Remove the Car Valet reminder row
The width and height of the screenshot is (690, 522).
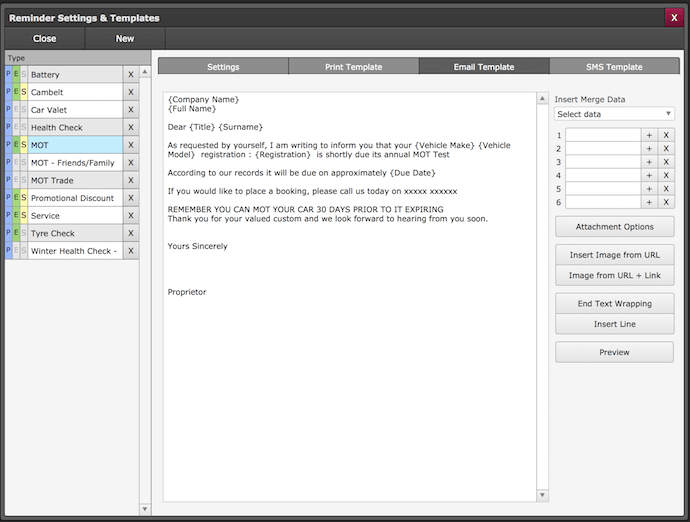[x=130, y=110]
